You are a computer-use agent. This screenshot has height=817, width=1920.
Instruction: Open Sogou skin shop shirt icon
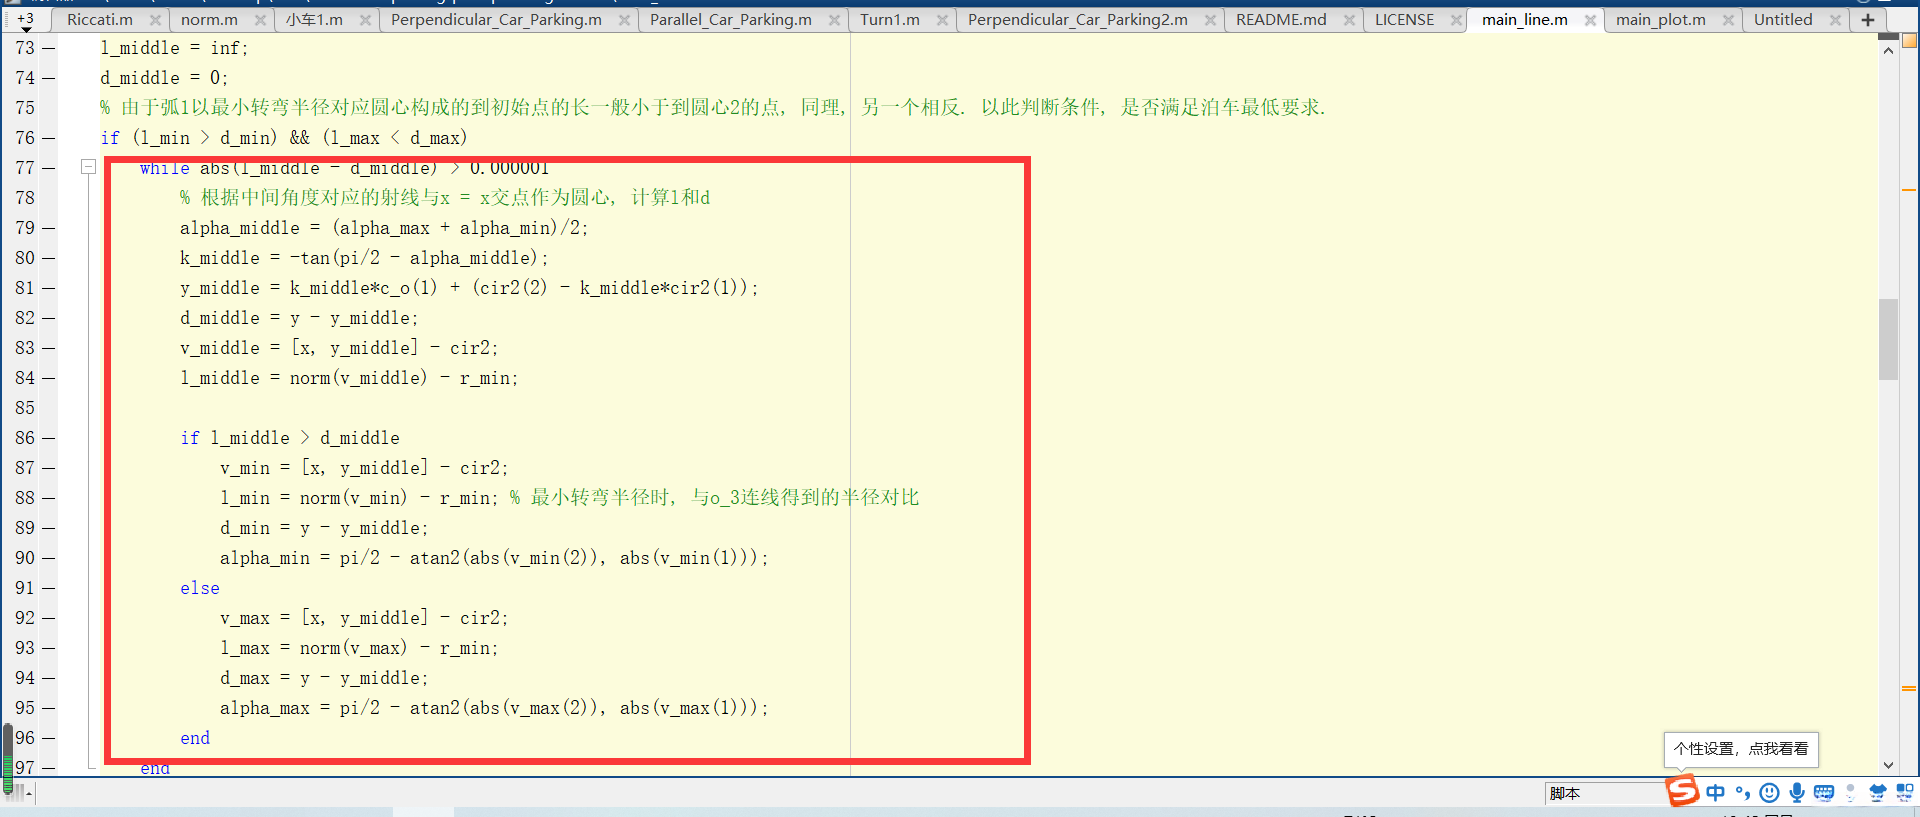1877,793
